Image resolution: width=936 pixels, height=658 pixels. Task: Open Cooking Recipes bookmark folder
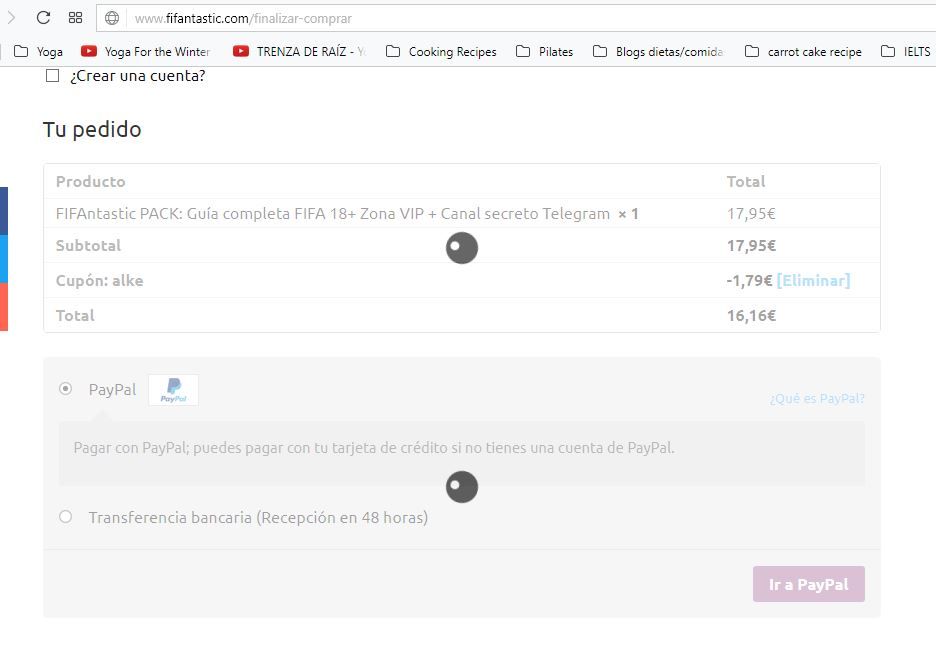click(x=441, y=51)
